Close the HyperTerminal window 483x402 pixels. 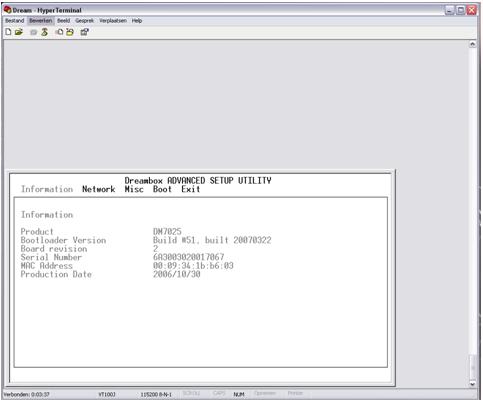pos(472,10)
